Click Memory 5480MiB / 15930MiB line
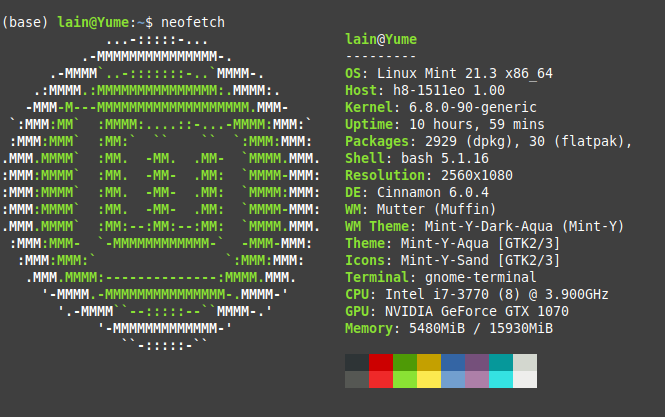665x417 pixels. [x=449, y=328]
